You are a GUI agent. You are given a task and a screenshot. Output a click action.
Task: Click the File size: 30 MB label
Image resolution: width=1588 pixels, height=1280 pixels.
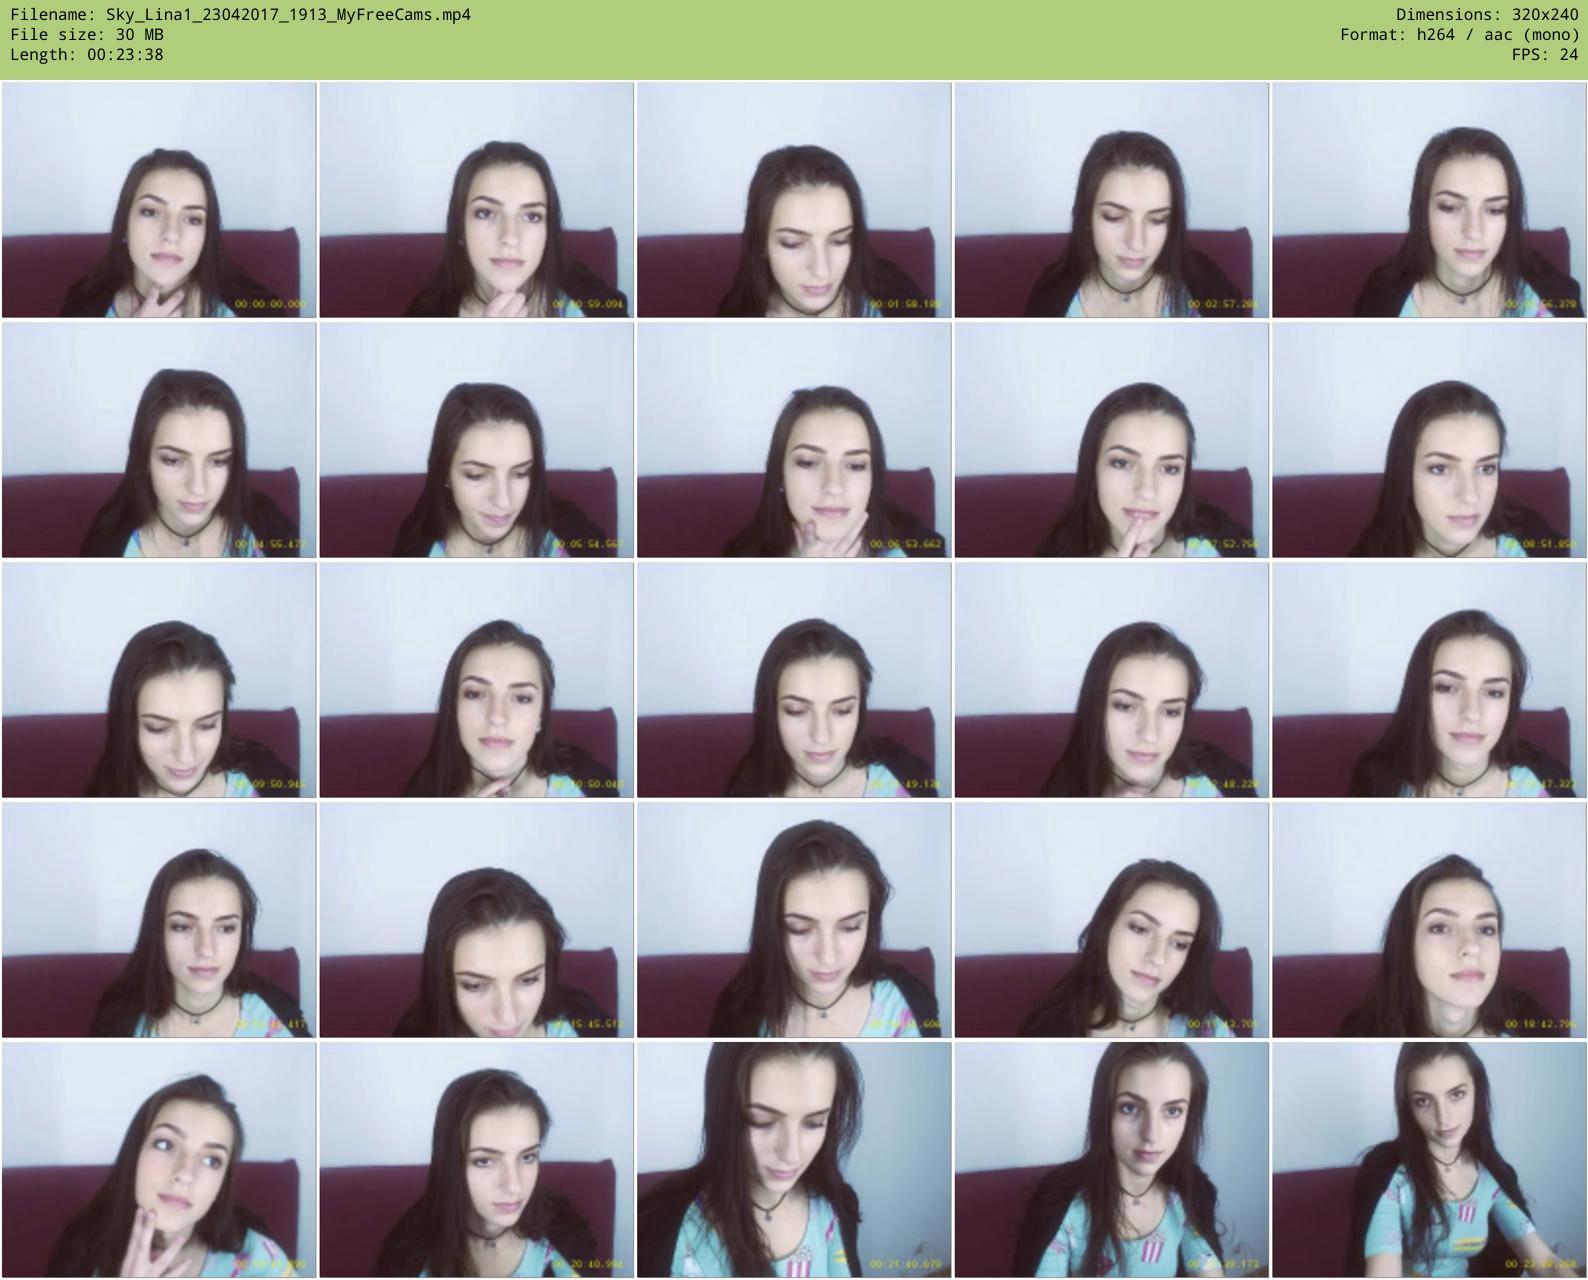point(87,34)
